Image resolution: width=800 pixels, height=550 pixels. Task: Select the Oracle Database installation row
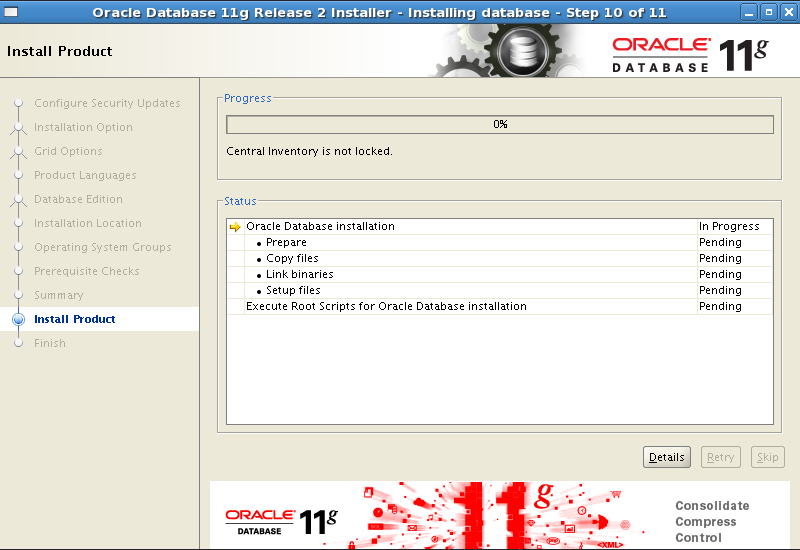tap(500, 227)
